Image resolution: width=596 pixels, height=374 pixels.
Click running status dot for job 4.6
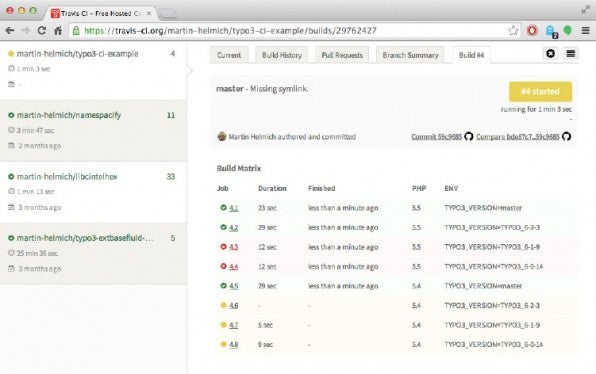point(224,305)
